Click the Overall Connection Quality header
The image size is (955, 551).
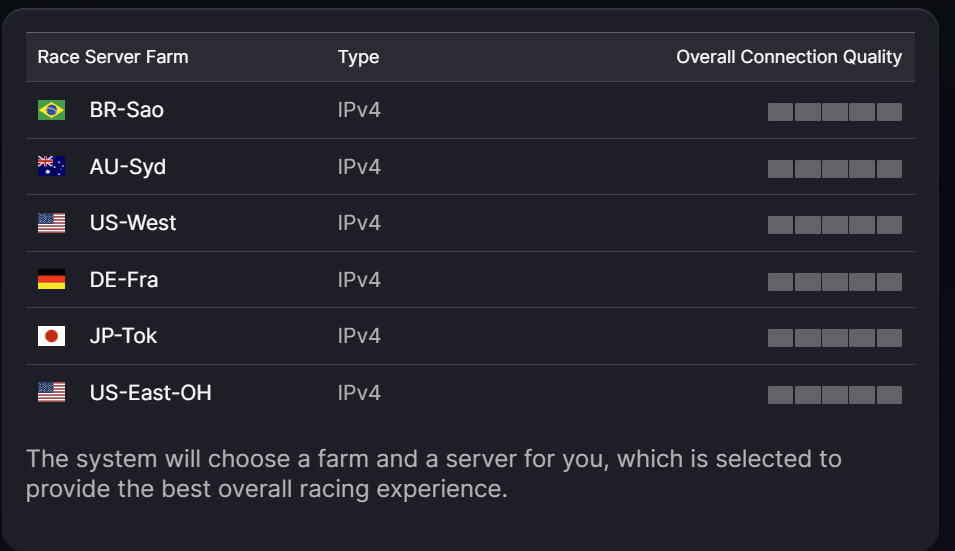(789, 57)
